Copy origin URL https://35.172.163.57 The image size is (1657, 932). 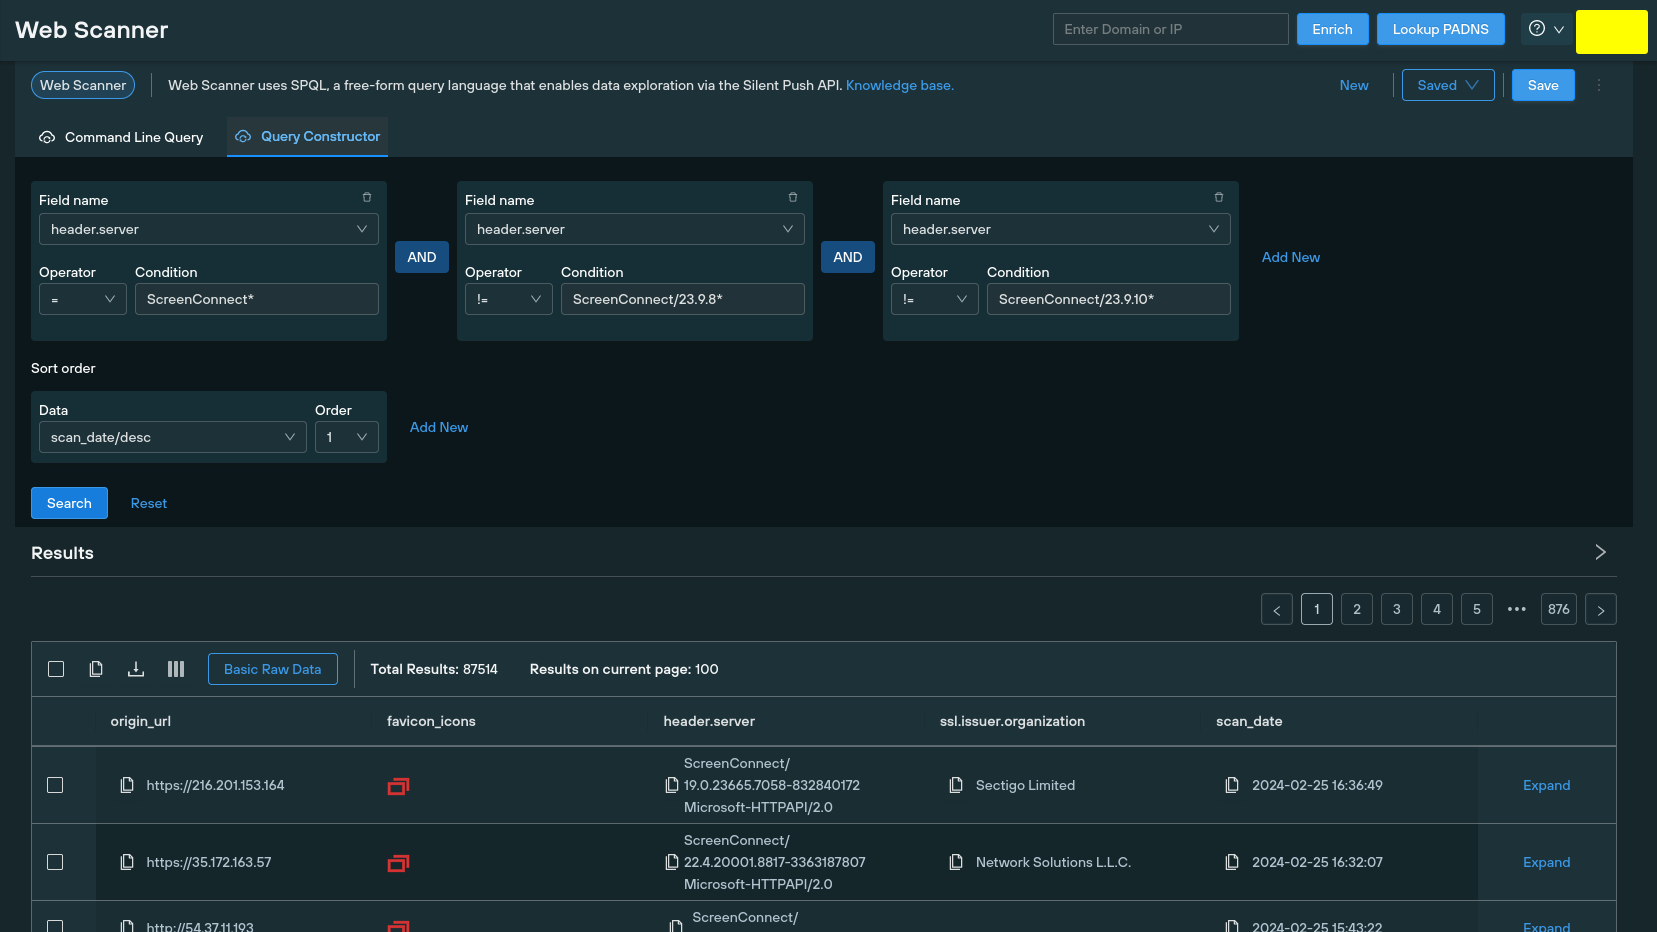pos(127,862)
